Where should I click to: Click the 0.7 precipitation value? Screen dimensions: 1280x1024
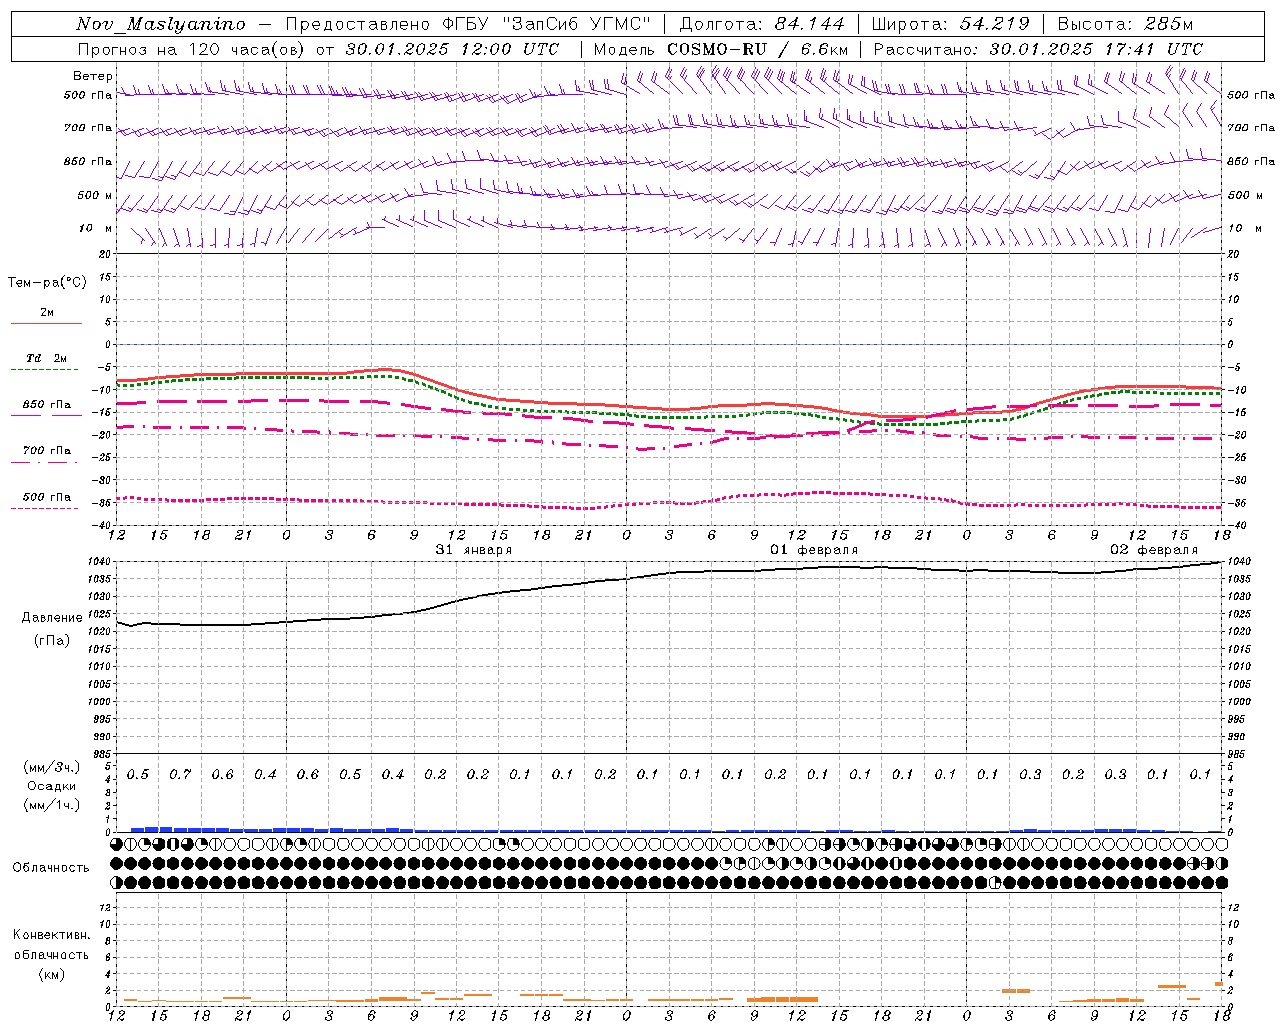pyautogui.click(x=180, y=774)
